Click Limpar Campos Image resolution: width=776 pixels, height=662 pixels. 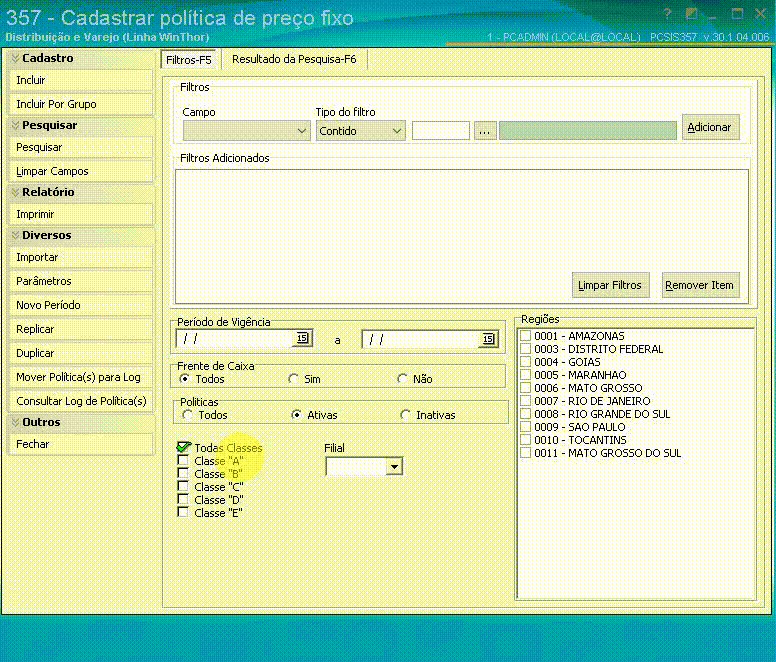pyautogui.click(x=81, y=171)
